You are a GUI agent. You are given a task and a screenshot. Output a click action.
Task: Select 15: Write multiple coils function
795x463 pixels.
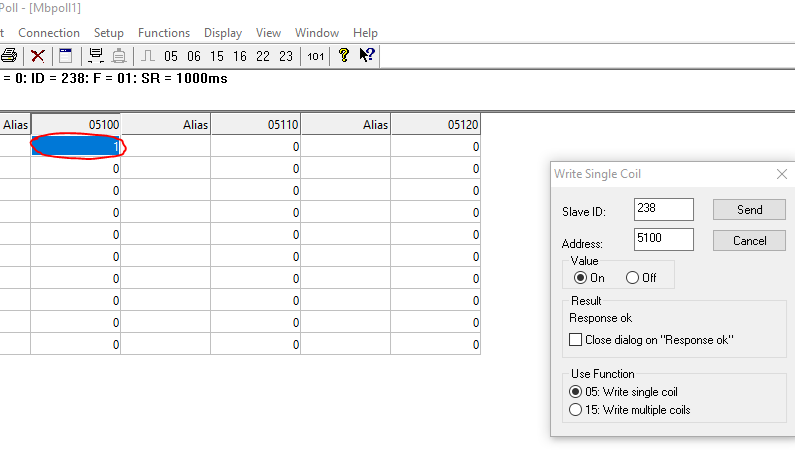(575, 410)
